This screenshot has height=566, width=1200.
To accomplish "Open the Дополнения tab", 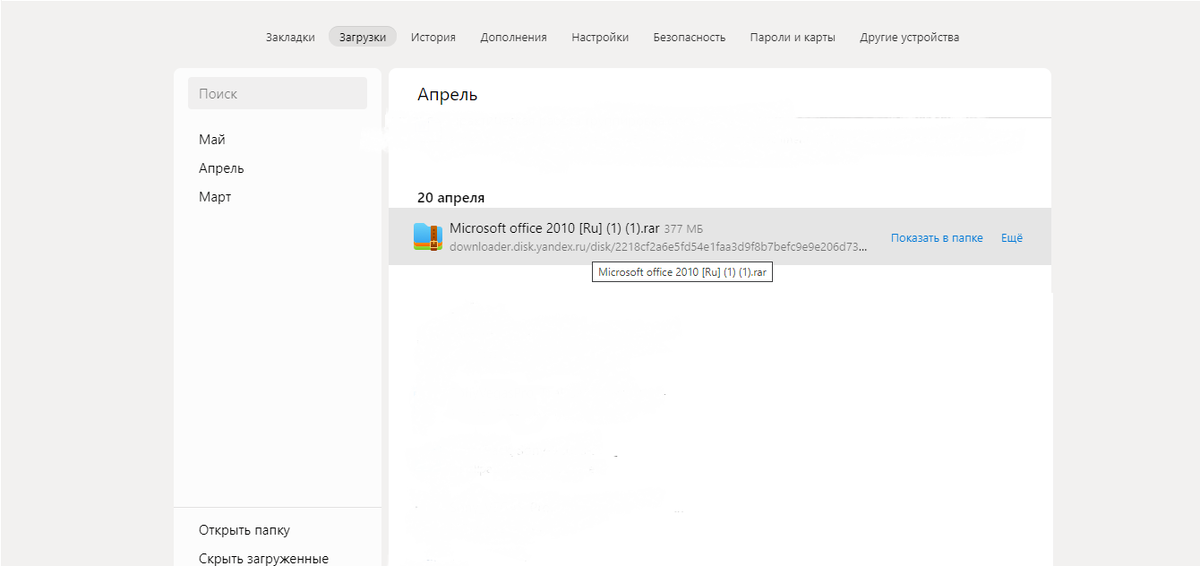I will (513, 37).
